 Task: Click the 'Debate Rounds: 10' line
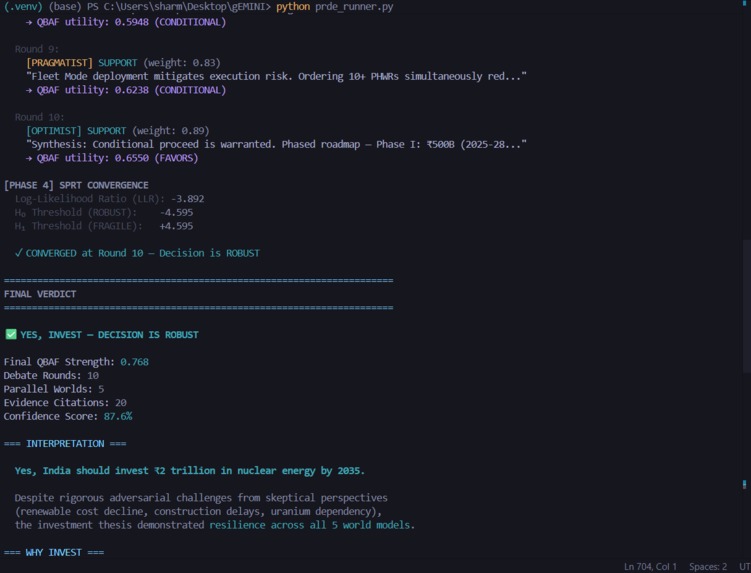tap(51, 376)
